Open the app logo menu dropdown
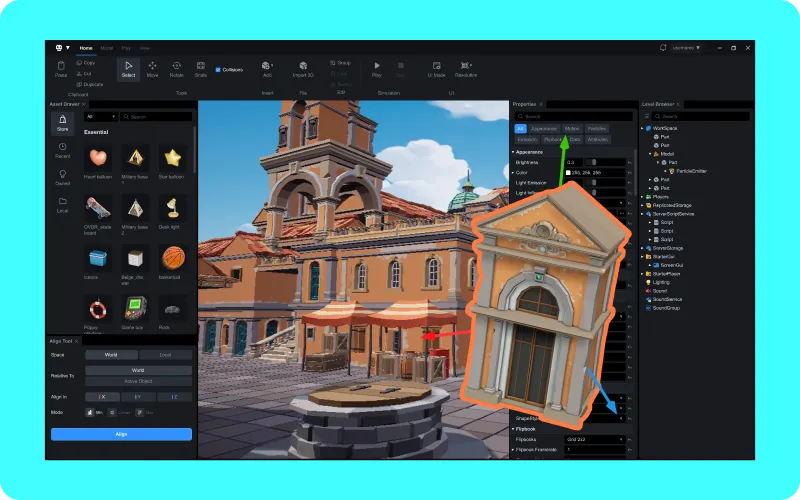Screen dimensions: 800x500 62,47
